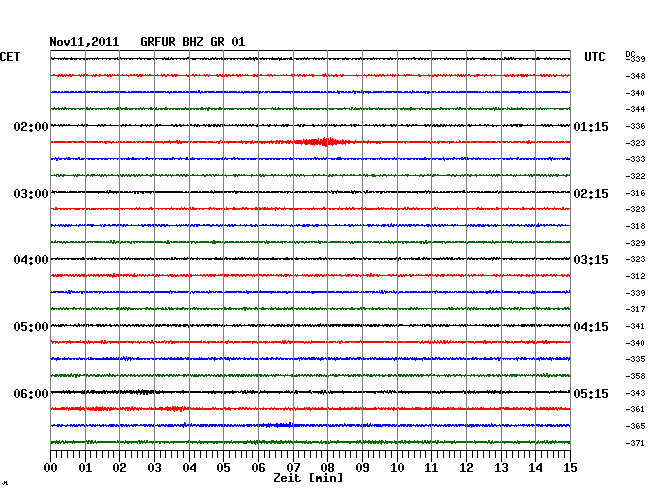Click the 05:15 UTC time label
Viewport: 650px width, 494px height.
(591, 393)
